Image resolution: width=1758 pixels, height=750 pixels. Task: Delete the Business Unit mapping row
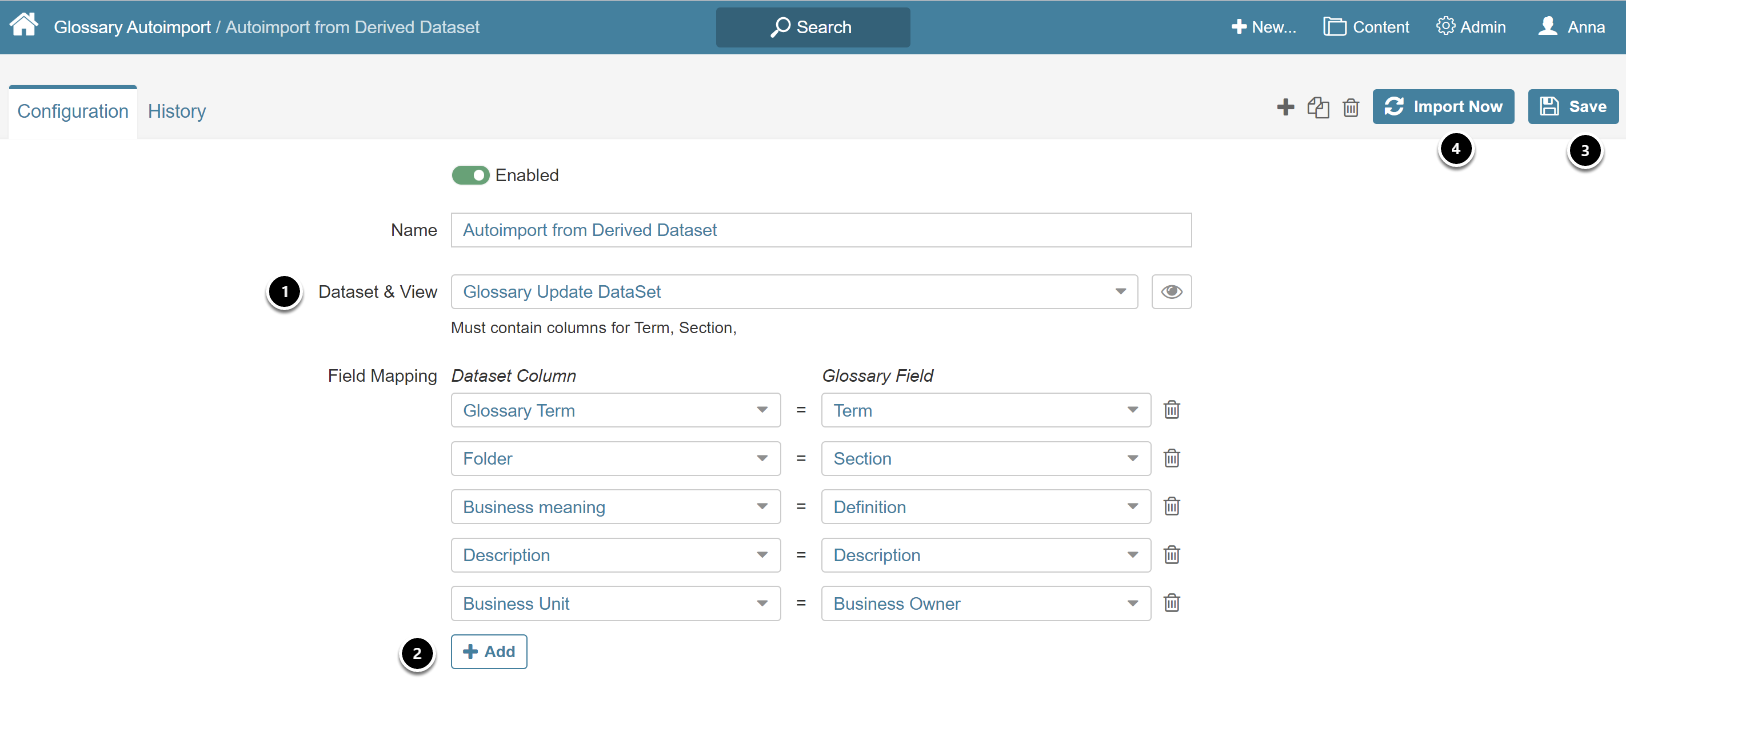[x=1172, y=603]
